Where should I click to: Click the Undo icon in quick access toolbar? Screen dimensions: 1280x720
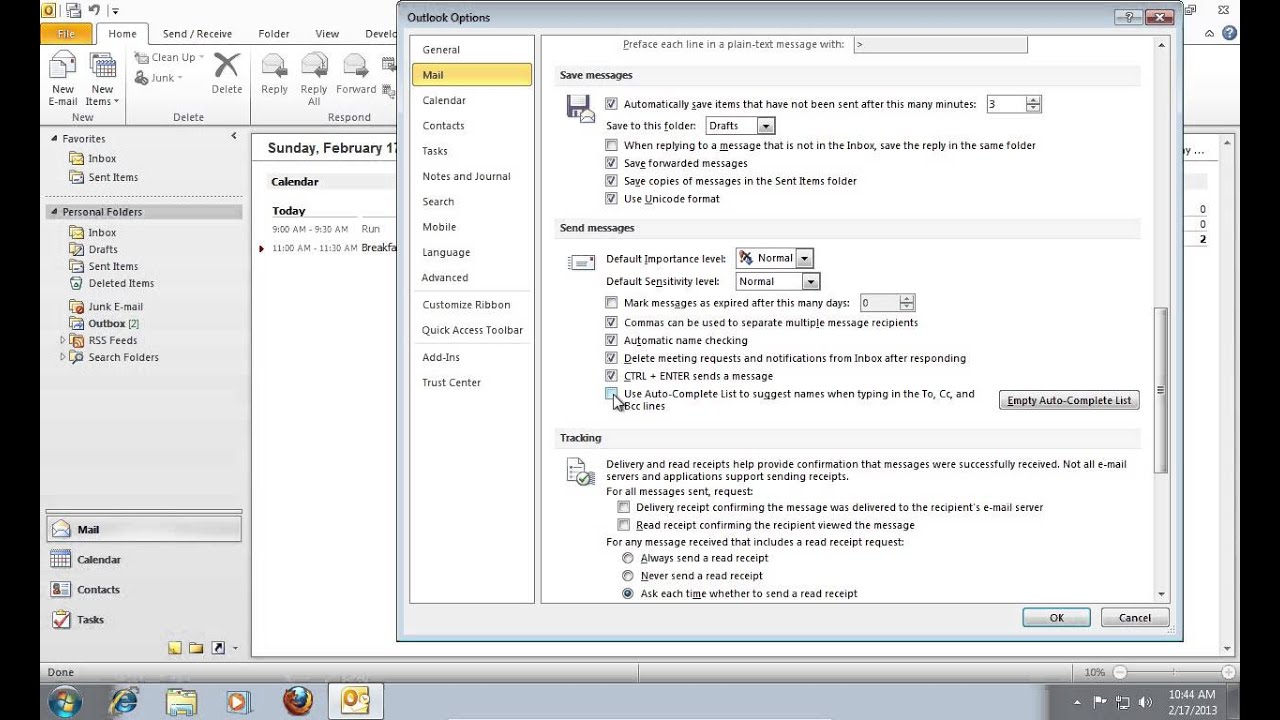coord(93,10)
